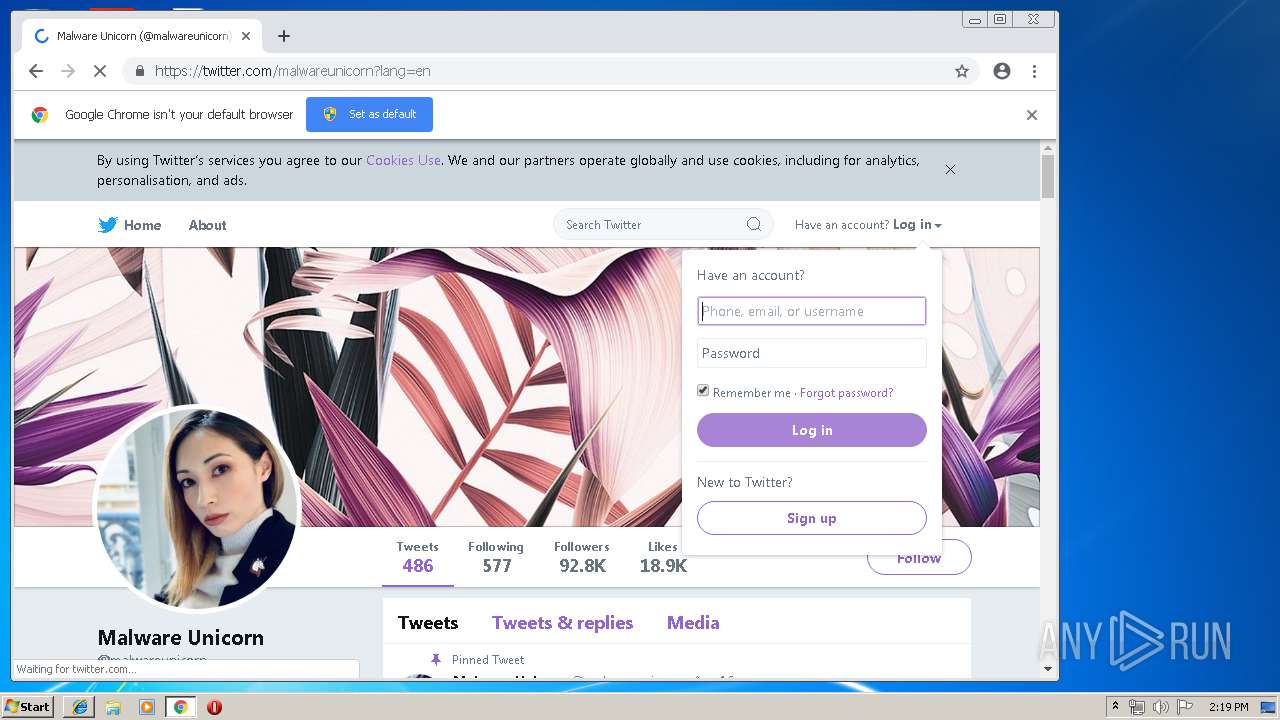1280x720 pixels.
Task: Open the Chrome profile account icon
Action: click(1002, 71)
